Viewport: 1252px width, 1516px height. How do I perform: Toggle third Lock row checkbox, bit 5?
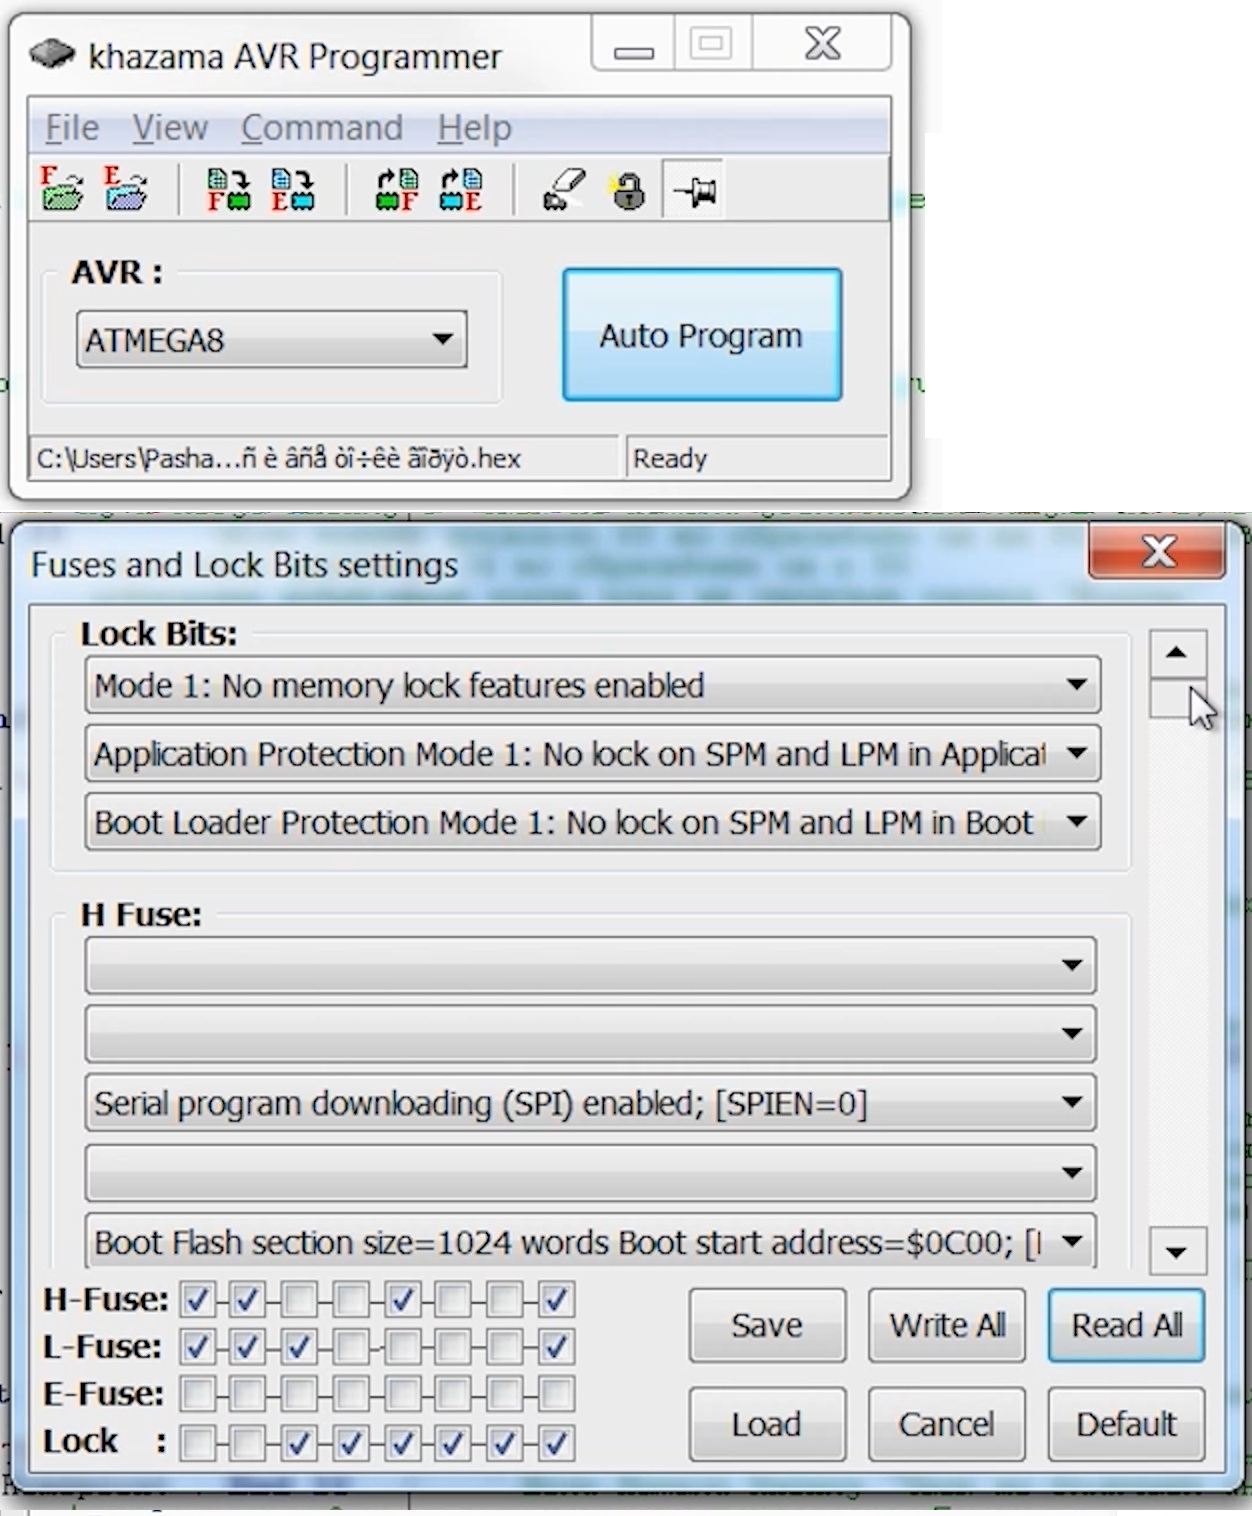299,1443
